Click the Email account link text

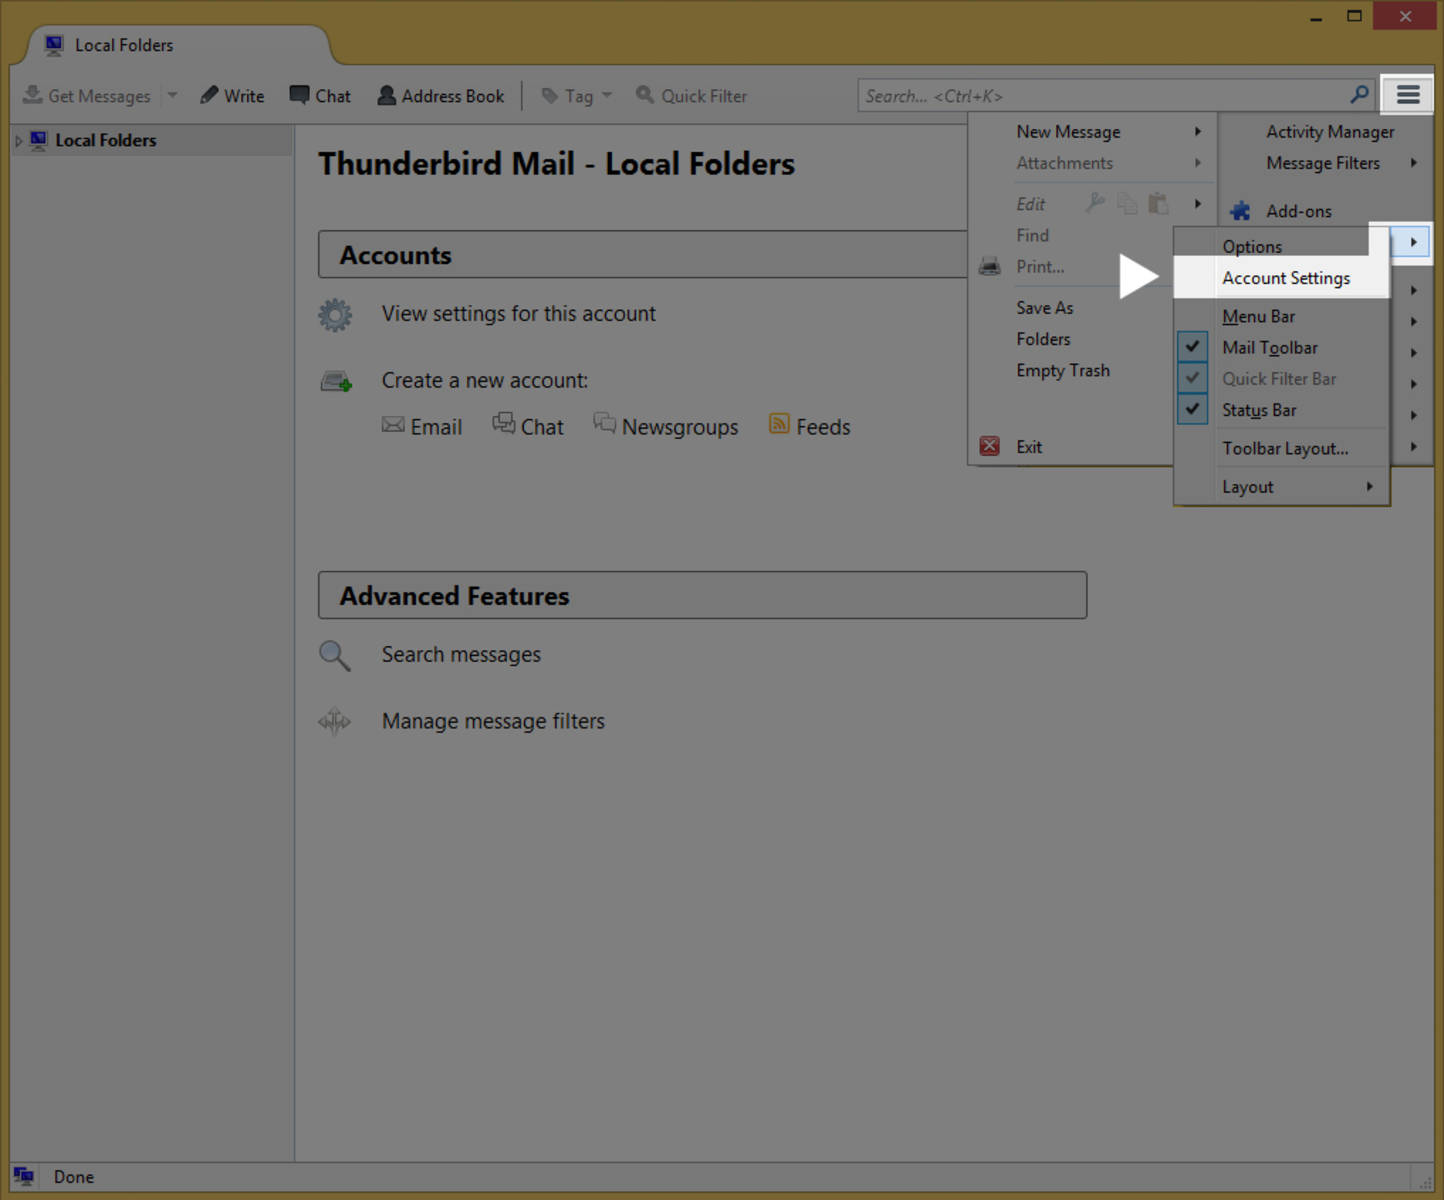click(436, 427)
